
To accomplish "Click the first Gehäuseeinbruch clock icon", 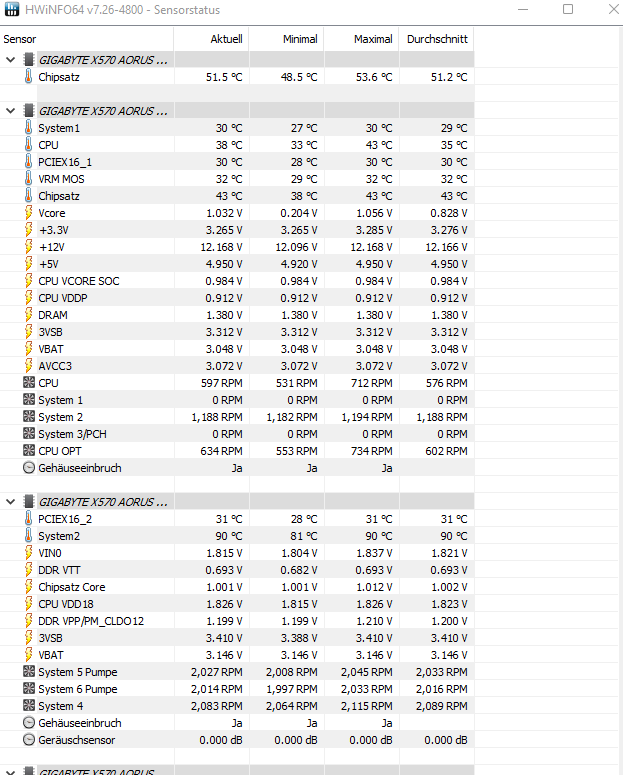I will tap(29, 468).
